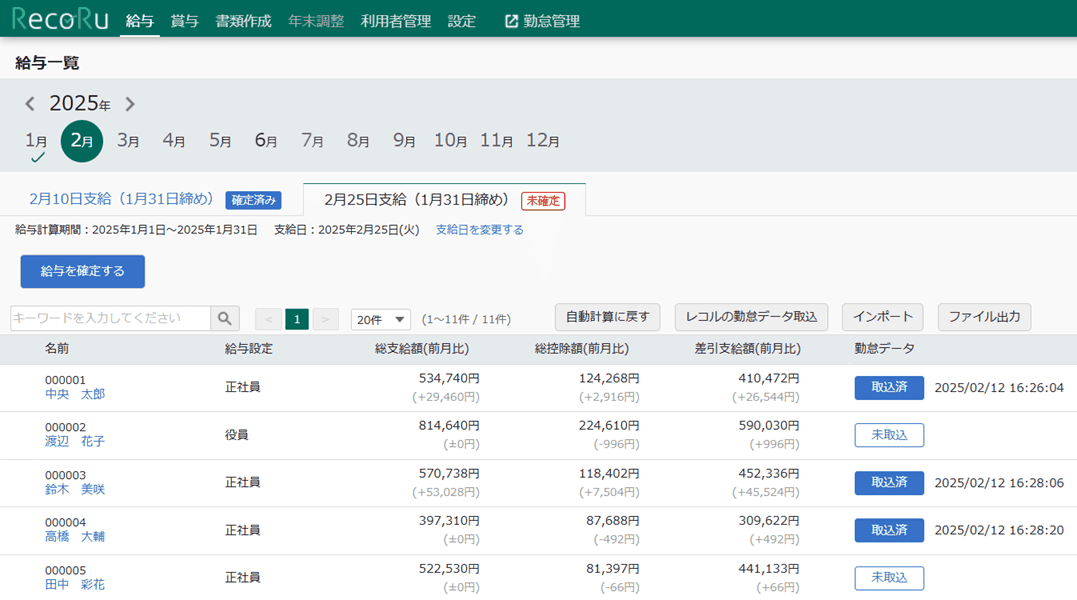Toggle 未取込 button for 渡辺 花子
The image size is (1077, 600).
click(x=889, y=435)
